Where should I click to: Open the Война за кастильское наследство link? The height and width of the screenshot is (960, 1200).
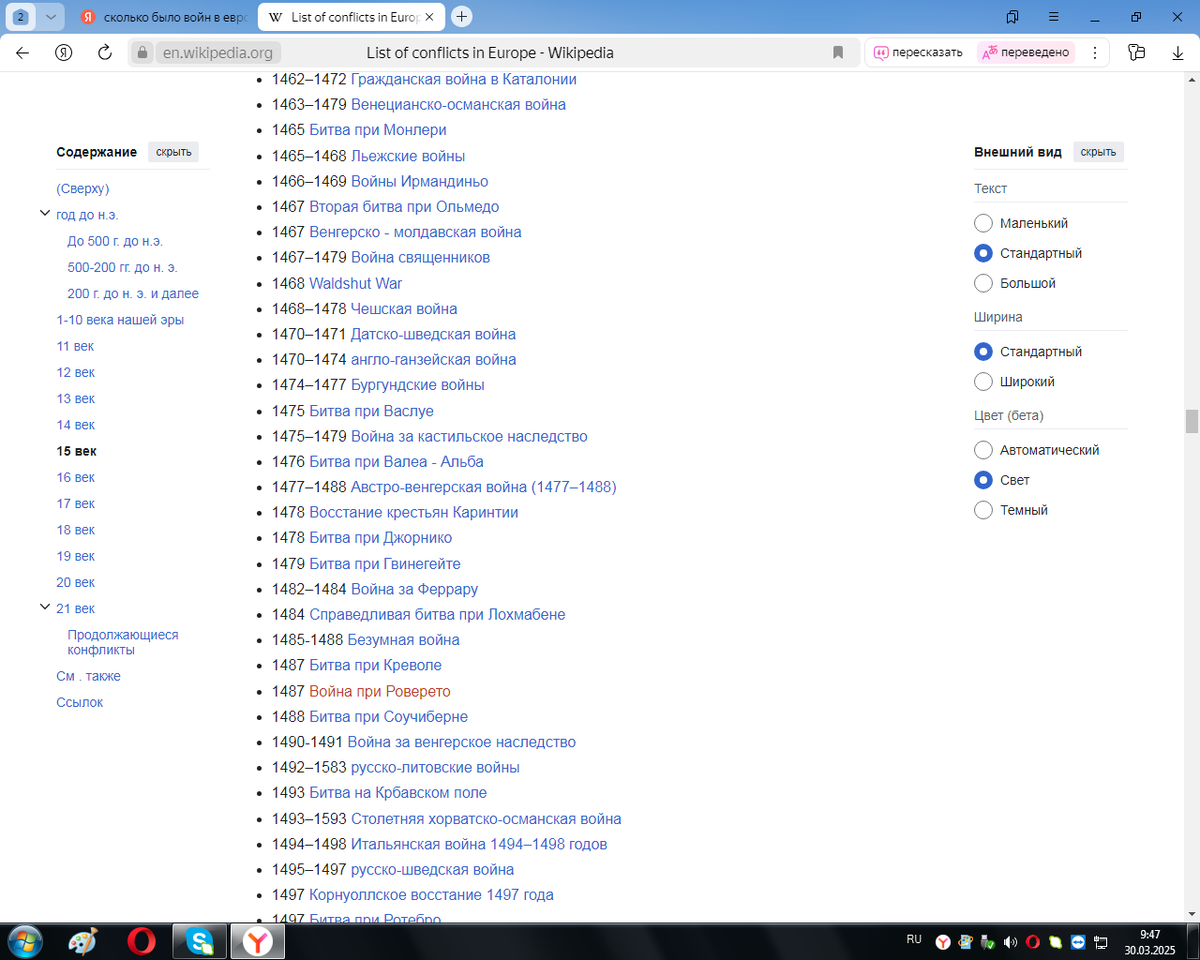(x=469, y=436)
